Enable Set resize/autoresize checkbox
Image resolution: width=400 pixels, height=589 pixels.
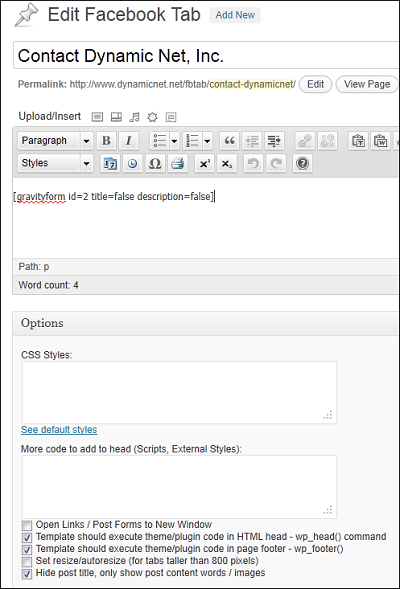point(27,562)
